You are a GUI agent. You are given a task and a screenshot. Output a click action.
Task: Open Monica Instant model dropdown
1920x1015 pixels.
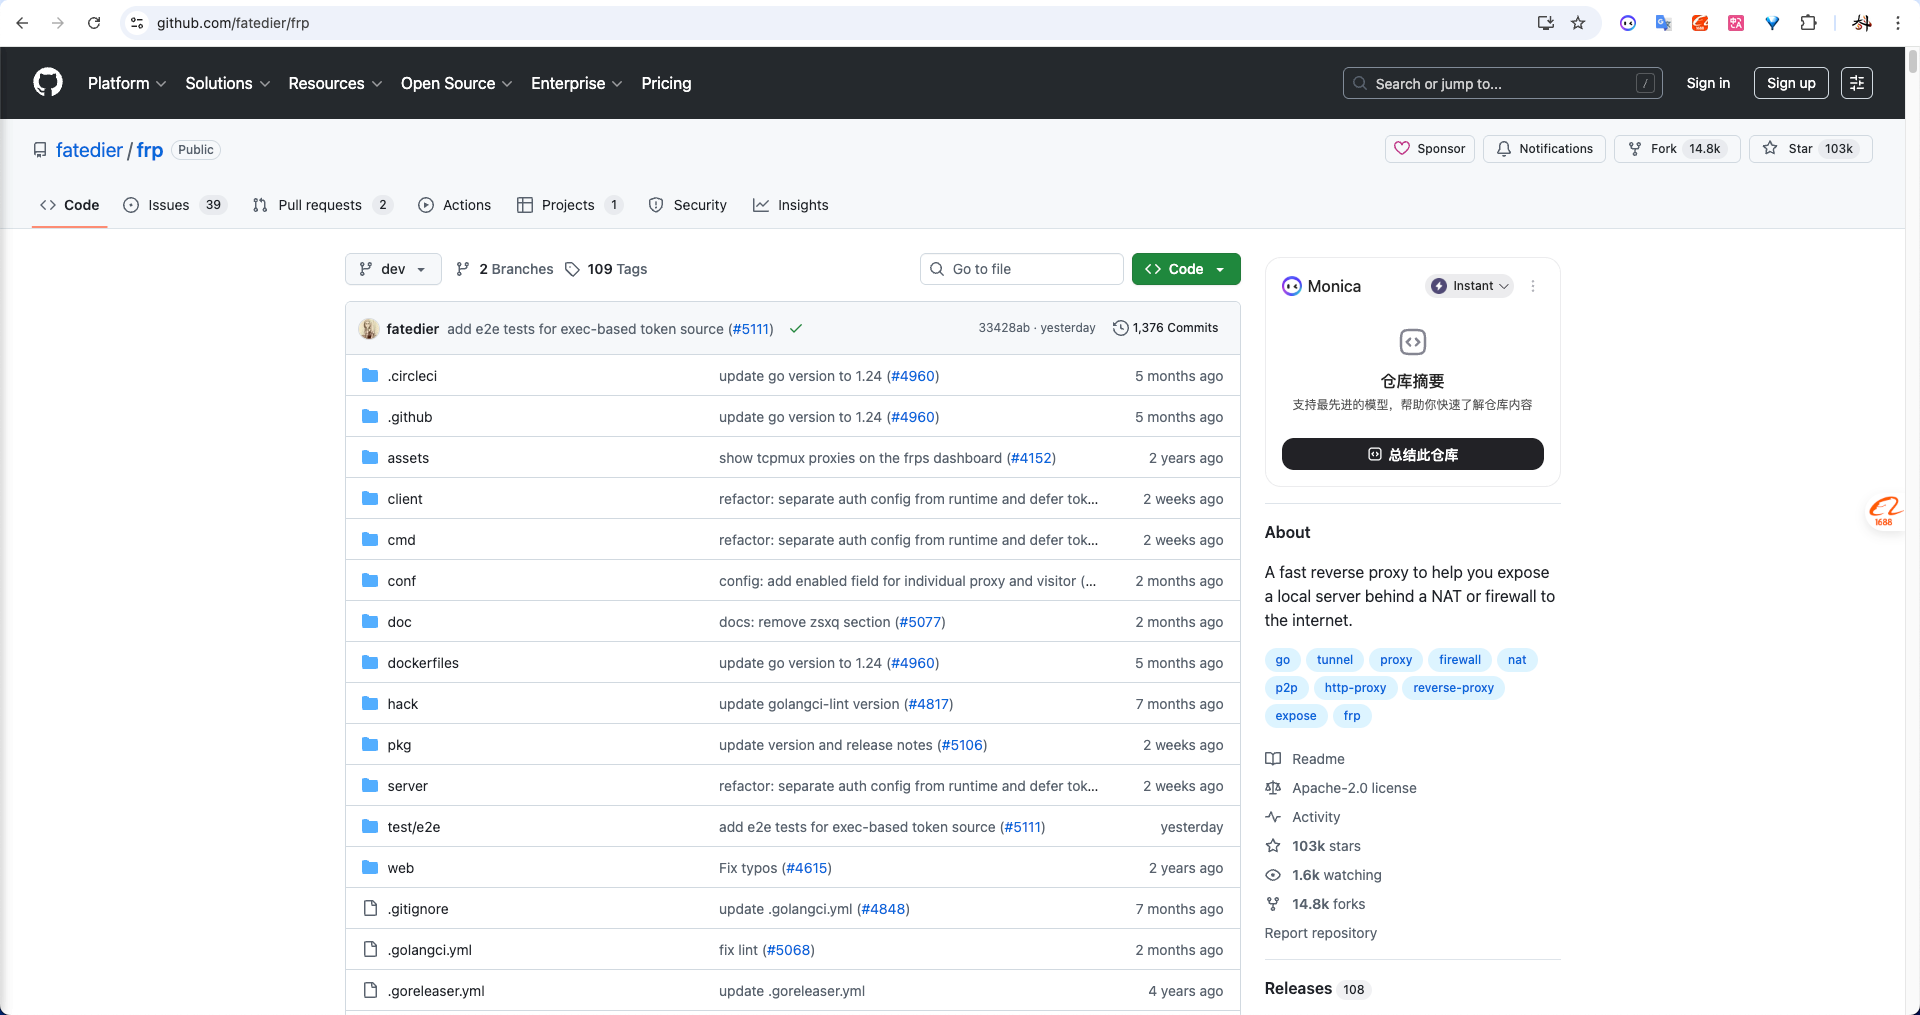pyautogui.click(x=1469, y=286)
